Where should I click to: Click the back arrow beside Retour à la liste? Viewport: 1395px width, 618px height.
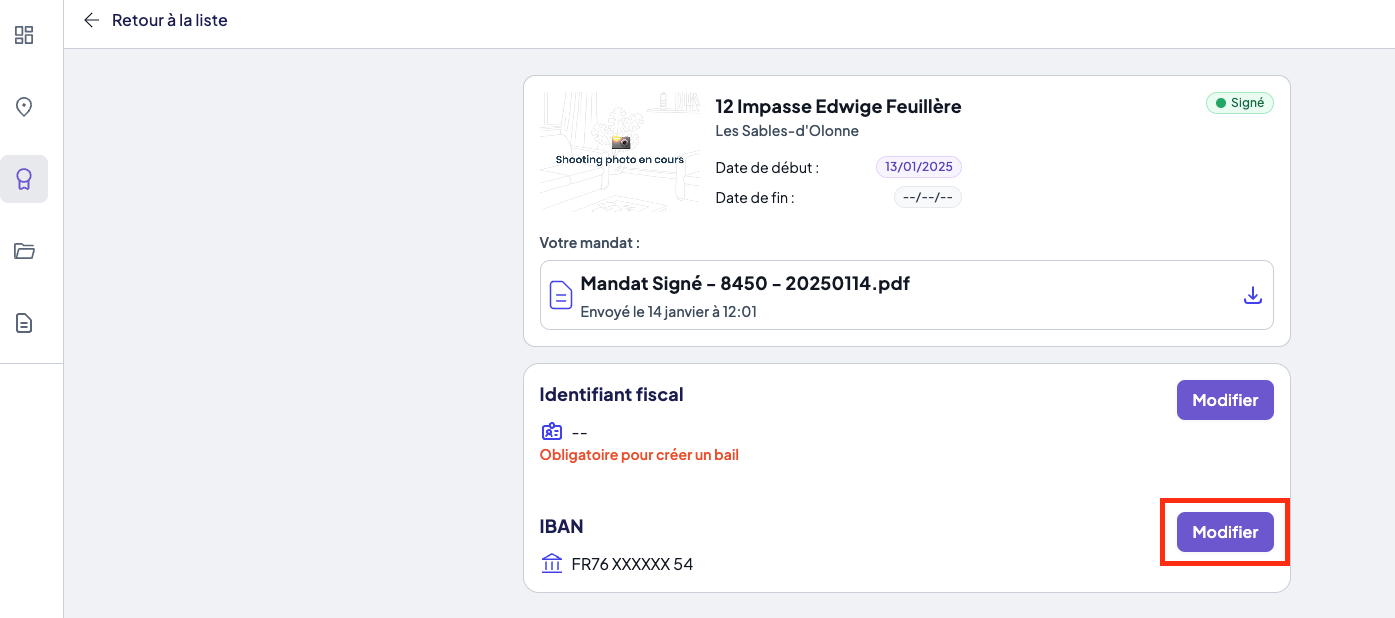click(x=92, y=20)
